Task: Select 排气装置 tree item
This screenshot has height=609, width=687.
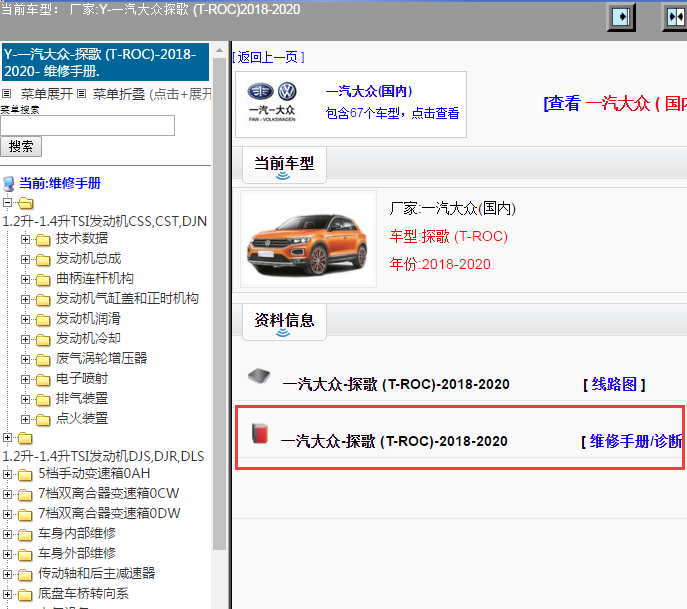Action: [x=82, y=399]
